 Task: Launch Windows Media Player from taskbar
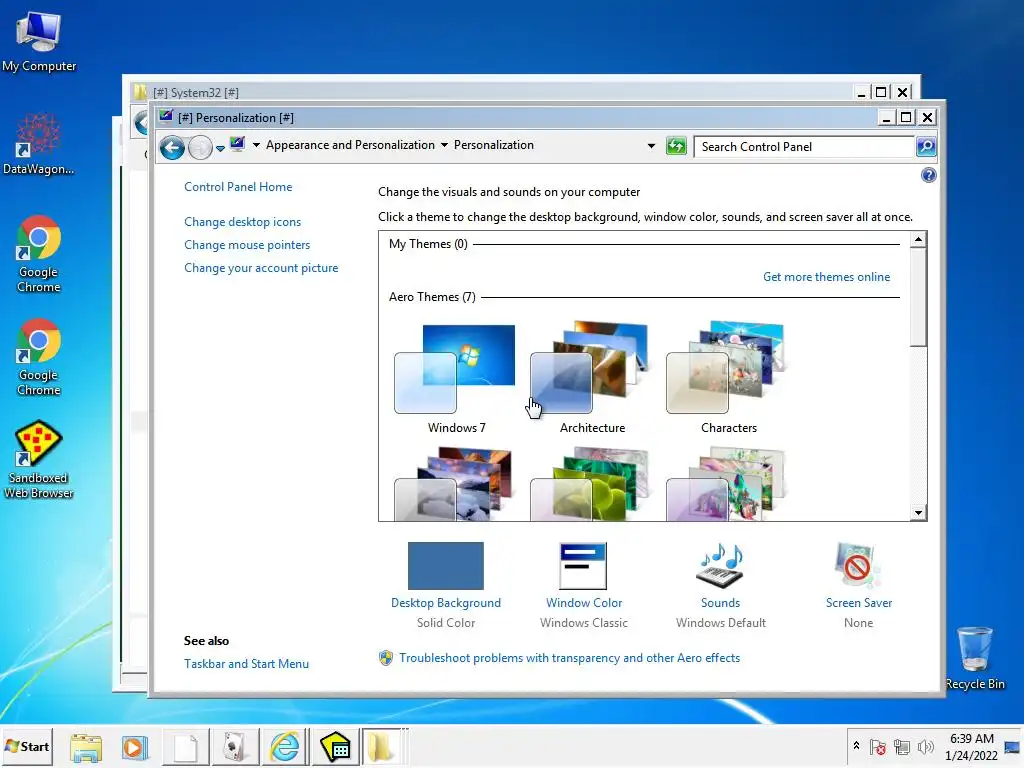coord(135,746)
